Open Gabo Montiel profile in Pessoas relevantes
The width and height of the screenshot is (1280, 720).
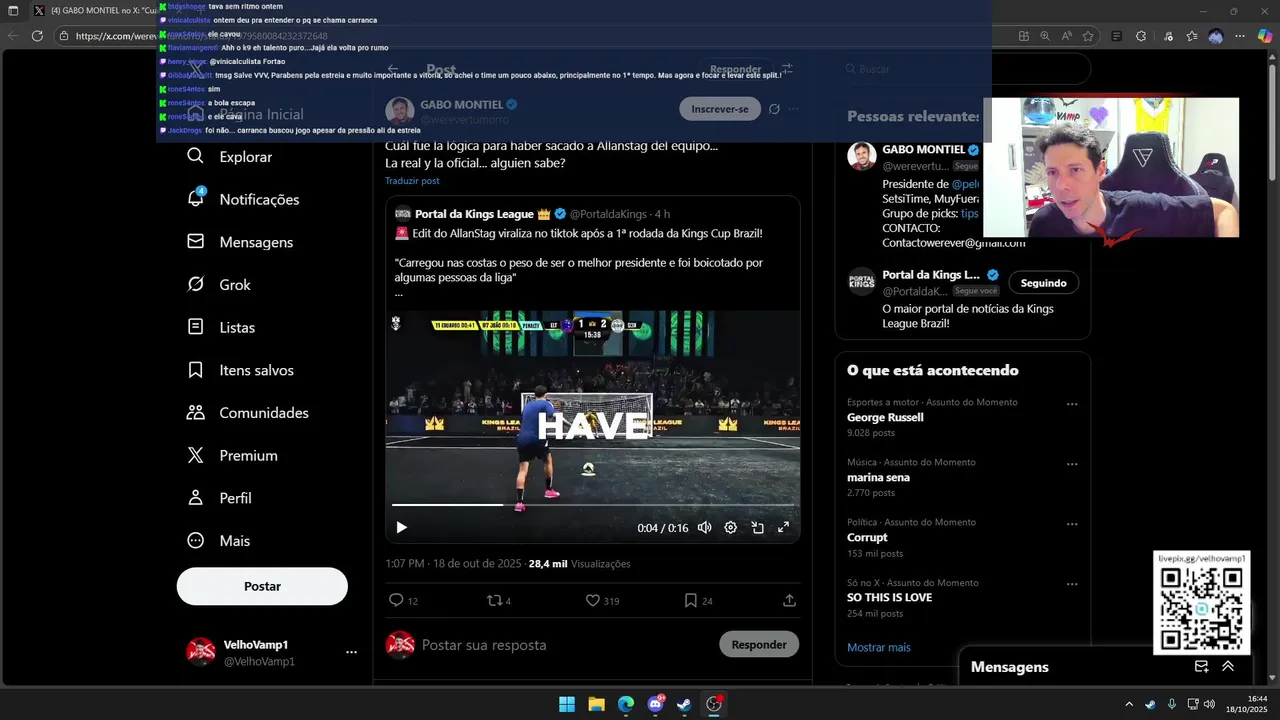923,149
